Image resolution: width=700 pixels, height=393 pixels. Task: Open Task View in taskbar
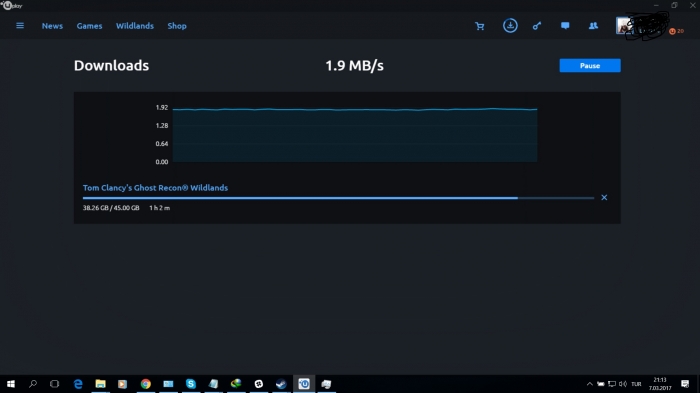54,384
